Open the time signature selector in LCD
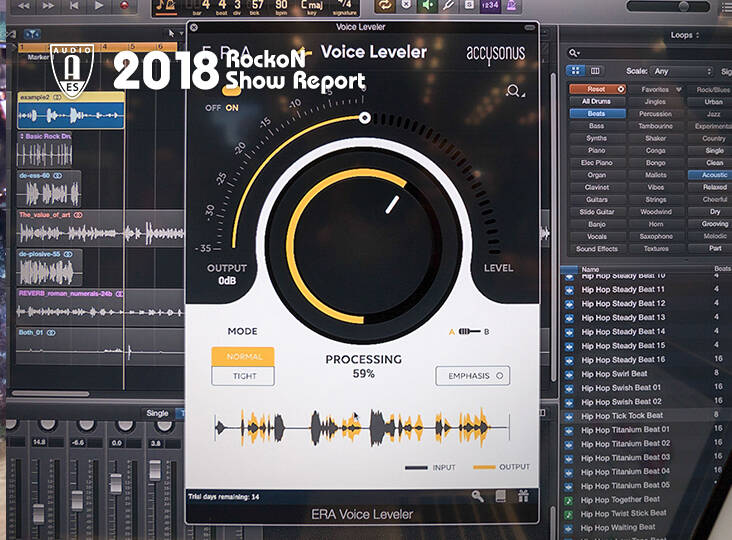732x540 pixels. click(345, 7)
